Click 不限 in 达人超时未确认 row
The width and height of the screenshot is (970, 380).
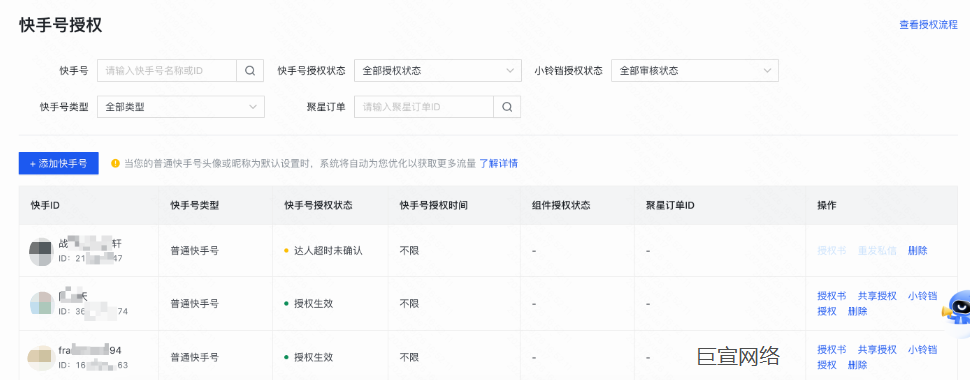click(x=410, y=251)
